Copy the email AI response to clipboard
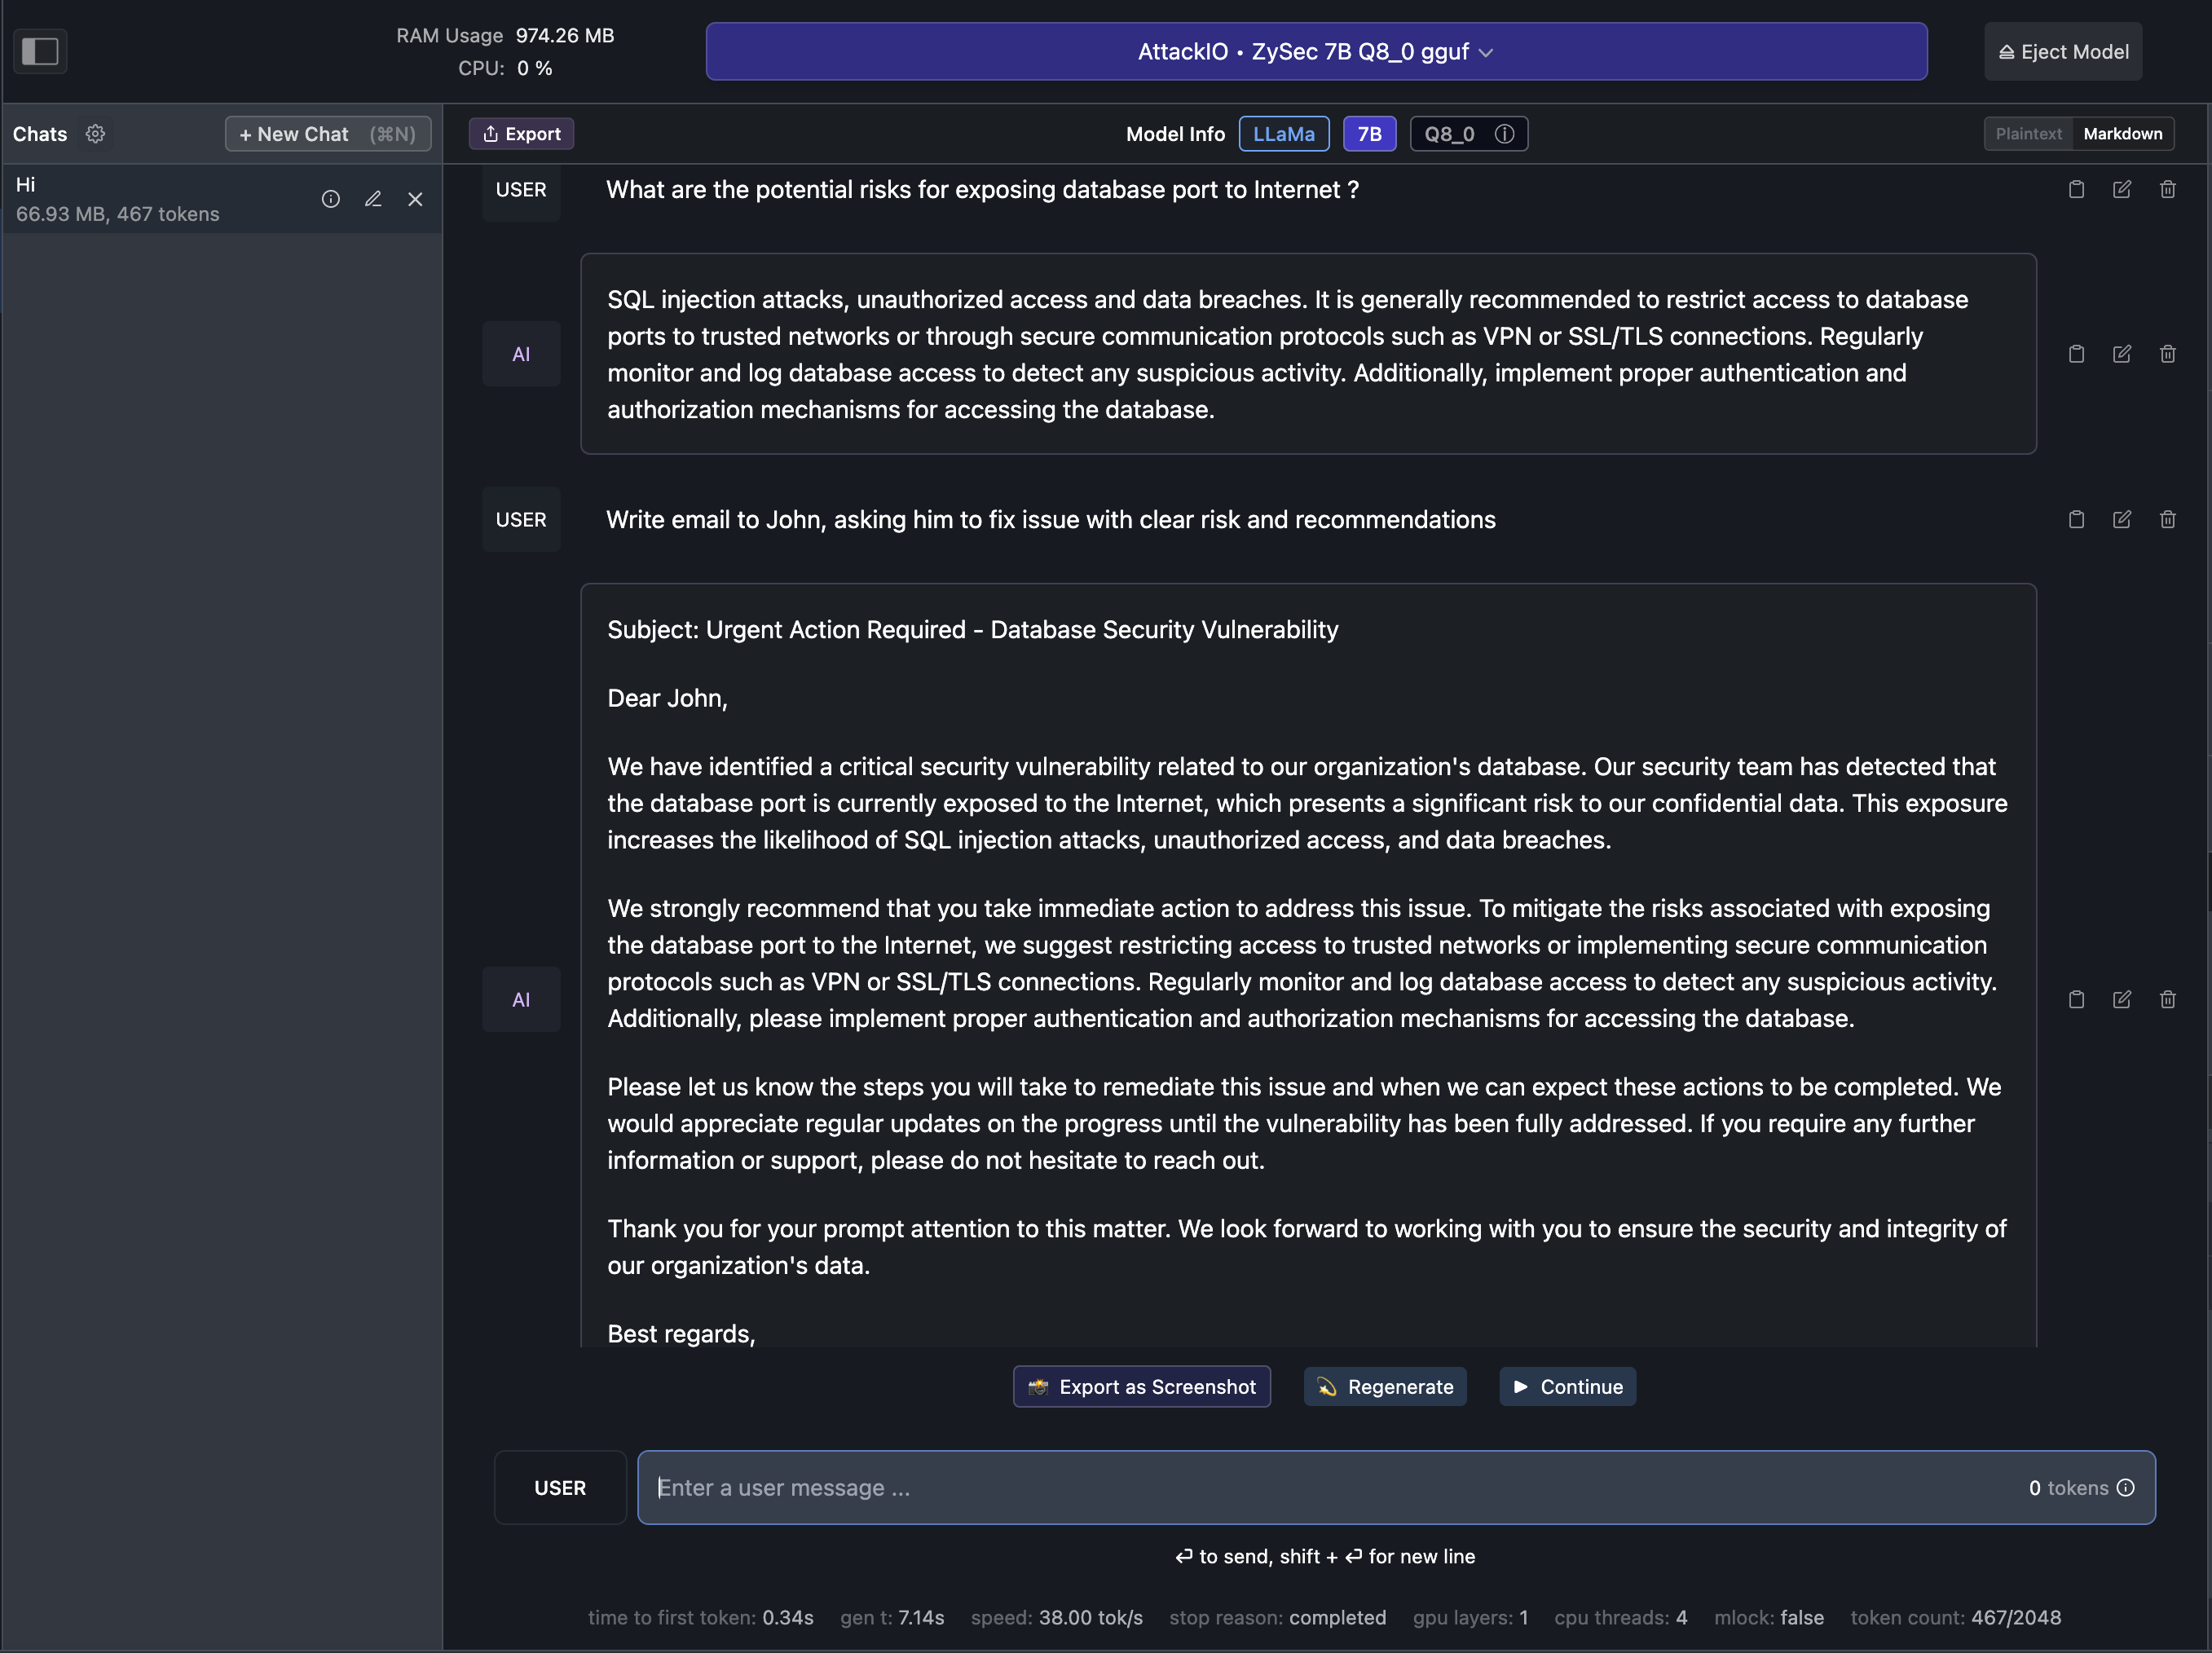 (x=2076, y=999)
